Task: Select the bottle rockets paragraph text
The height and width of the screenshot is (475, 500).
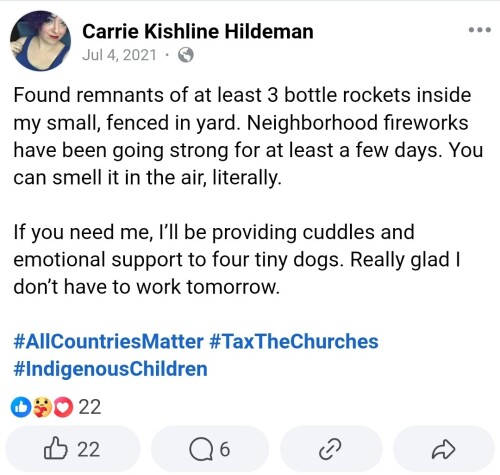Action: 248,136
